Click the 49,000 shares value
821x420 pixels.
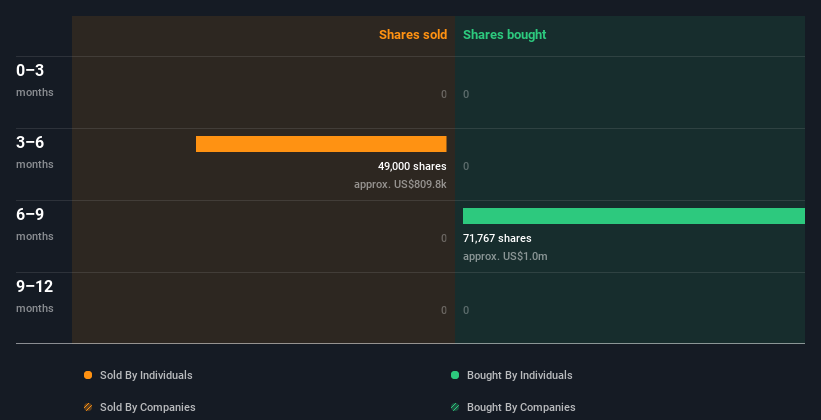tap(412, 167)
